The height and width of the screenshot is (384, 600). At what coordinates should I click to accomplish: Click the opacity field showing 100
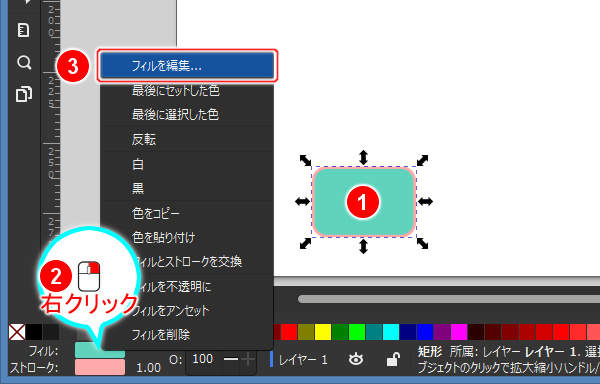coord(203,359)
